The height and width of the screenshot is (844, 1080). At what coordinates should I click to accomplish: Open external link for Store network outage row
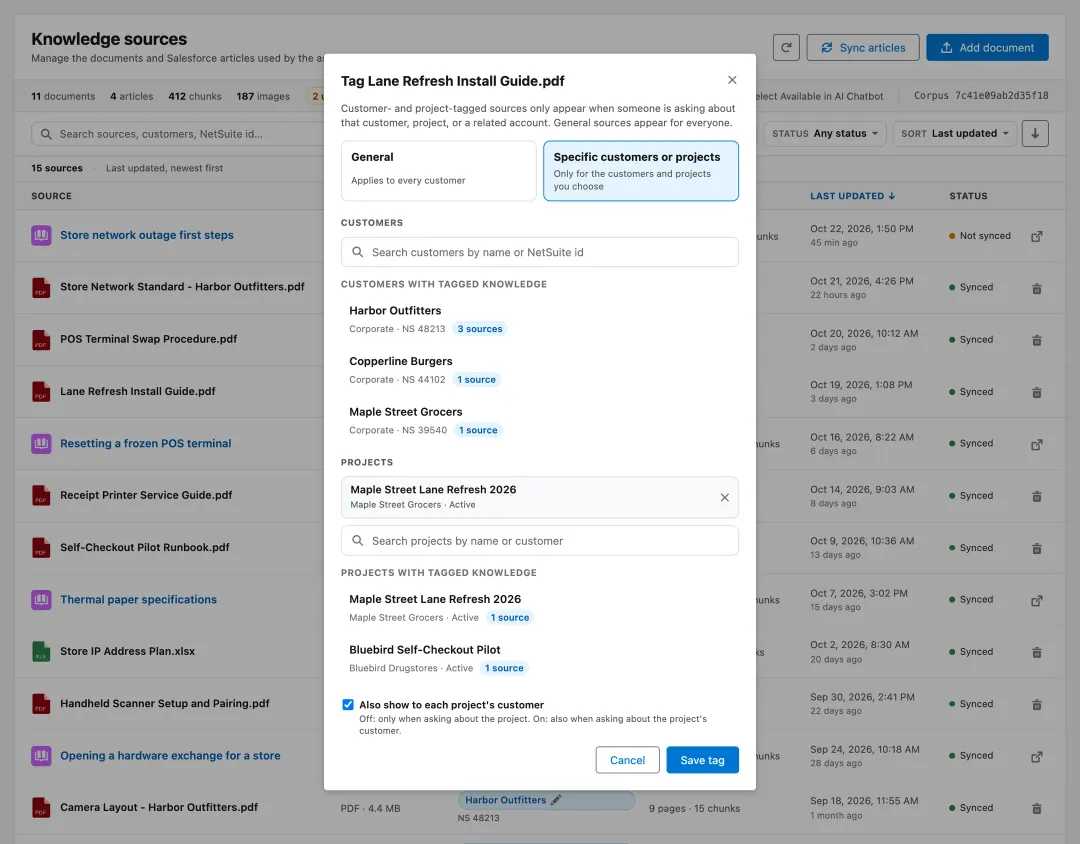click(1036, 236)
